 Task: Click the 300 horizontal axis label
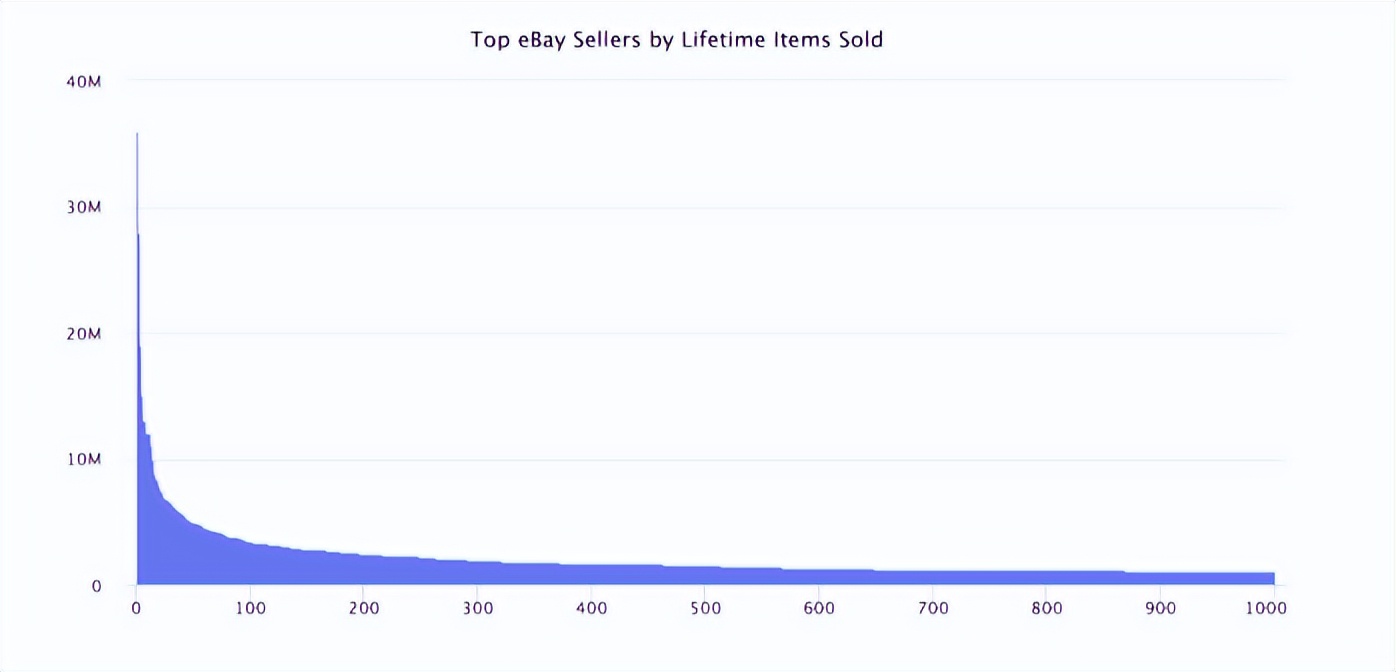478,607
